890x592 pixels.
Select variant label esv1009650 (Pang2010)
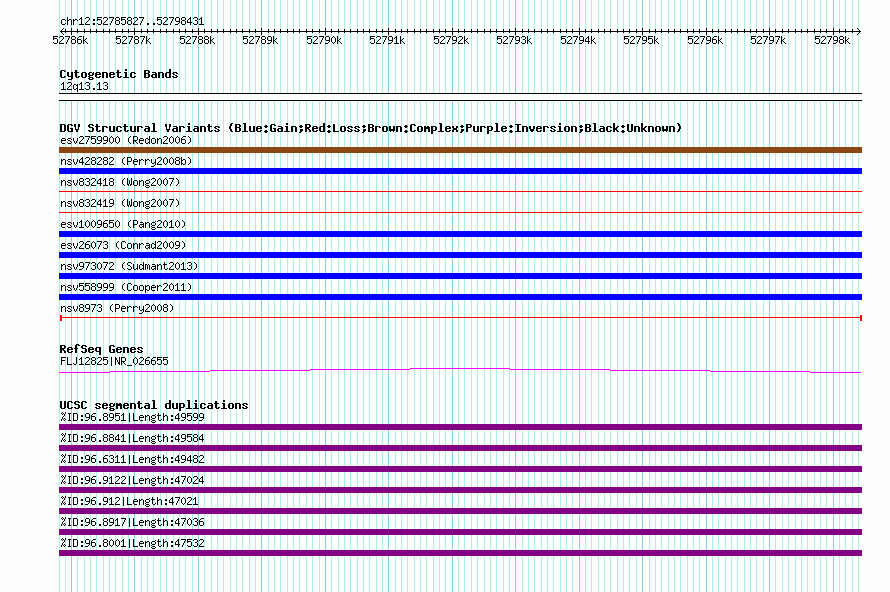click(x=123, y=224)
